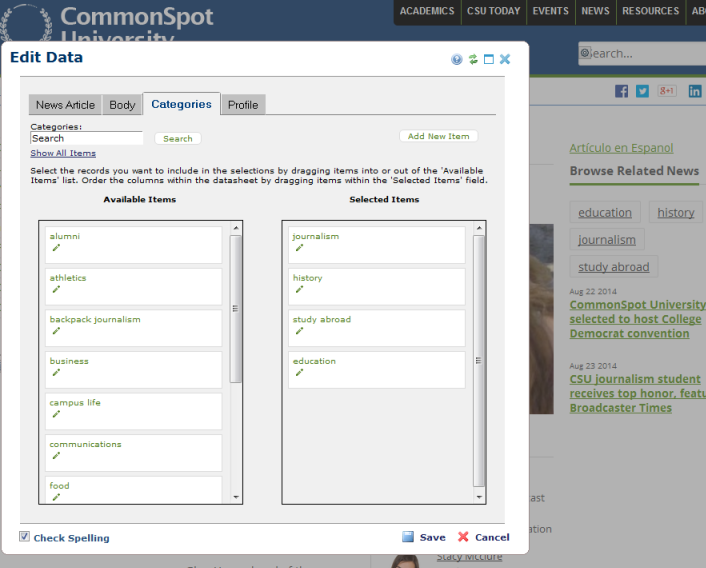706x568 pixels.
Task: Select the journalism selected item
Action: [376, 244]
